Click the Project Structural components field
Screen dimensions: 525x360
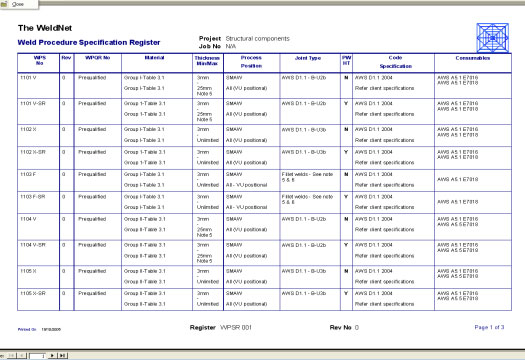coord(244,39)
